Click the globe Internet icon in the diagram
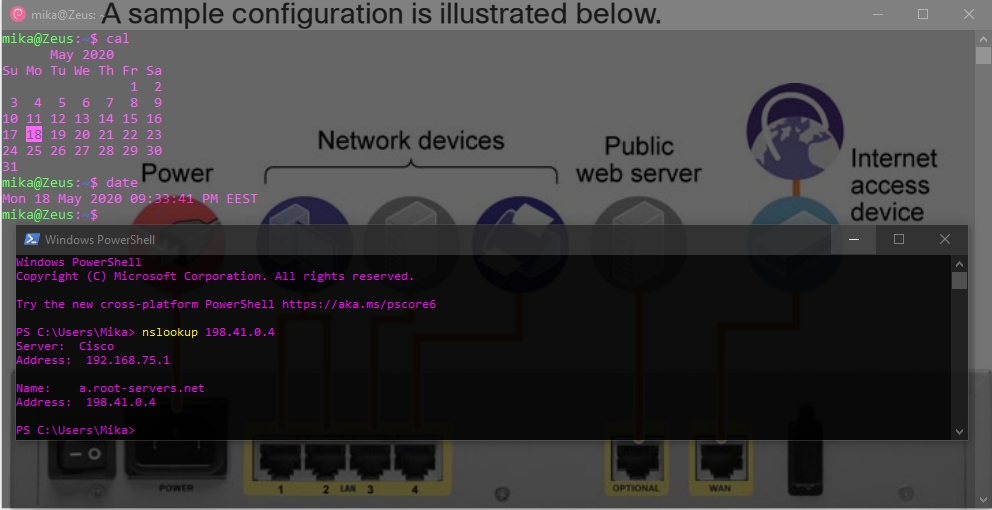Image resolution: width=992 pixels, height=510 pixels. coord(795,131)
